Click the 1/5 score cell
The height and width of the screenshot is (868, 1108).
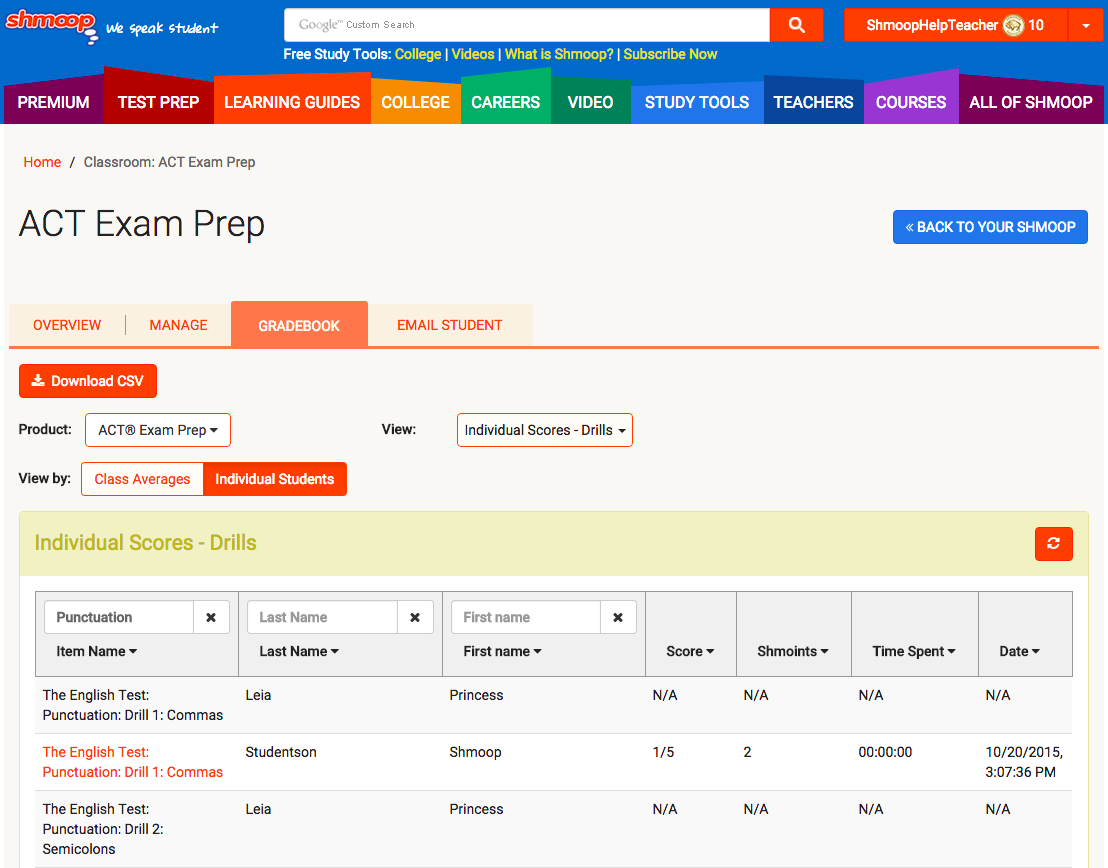(664, 752)
